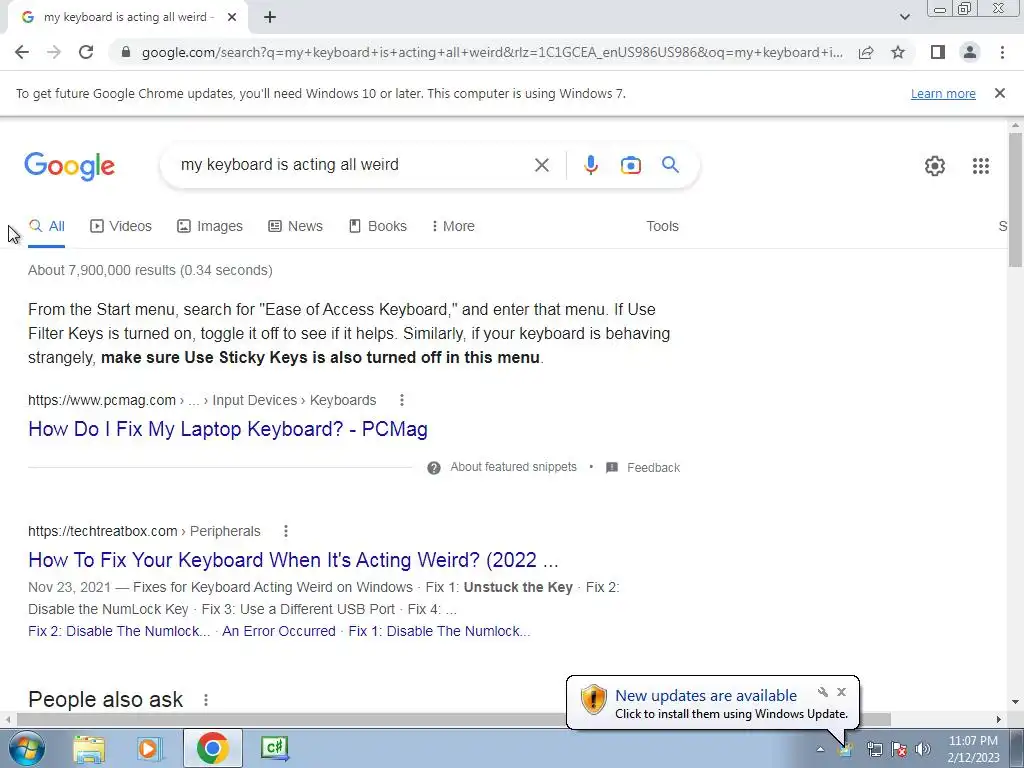
Task: Search by image with the camera icon
Action: coord(630,165)
